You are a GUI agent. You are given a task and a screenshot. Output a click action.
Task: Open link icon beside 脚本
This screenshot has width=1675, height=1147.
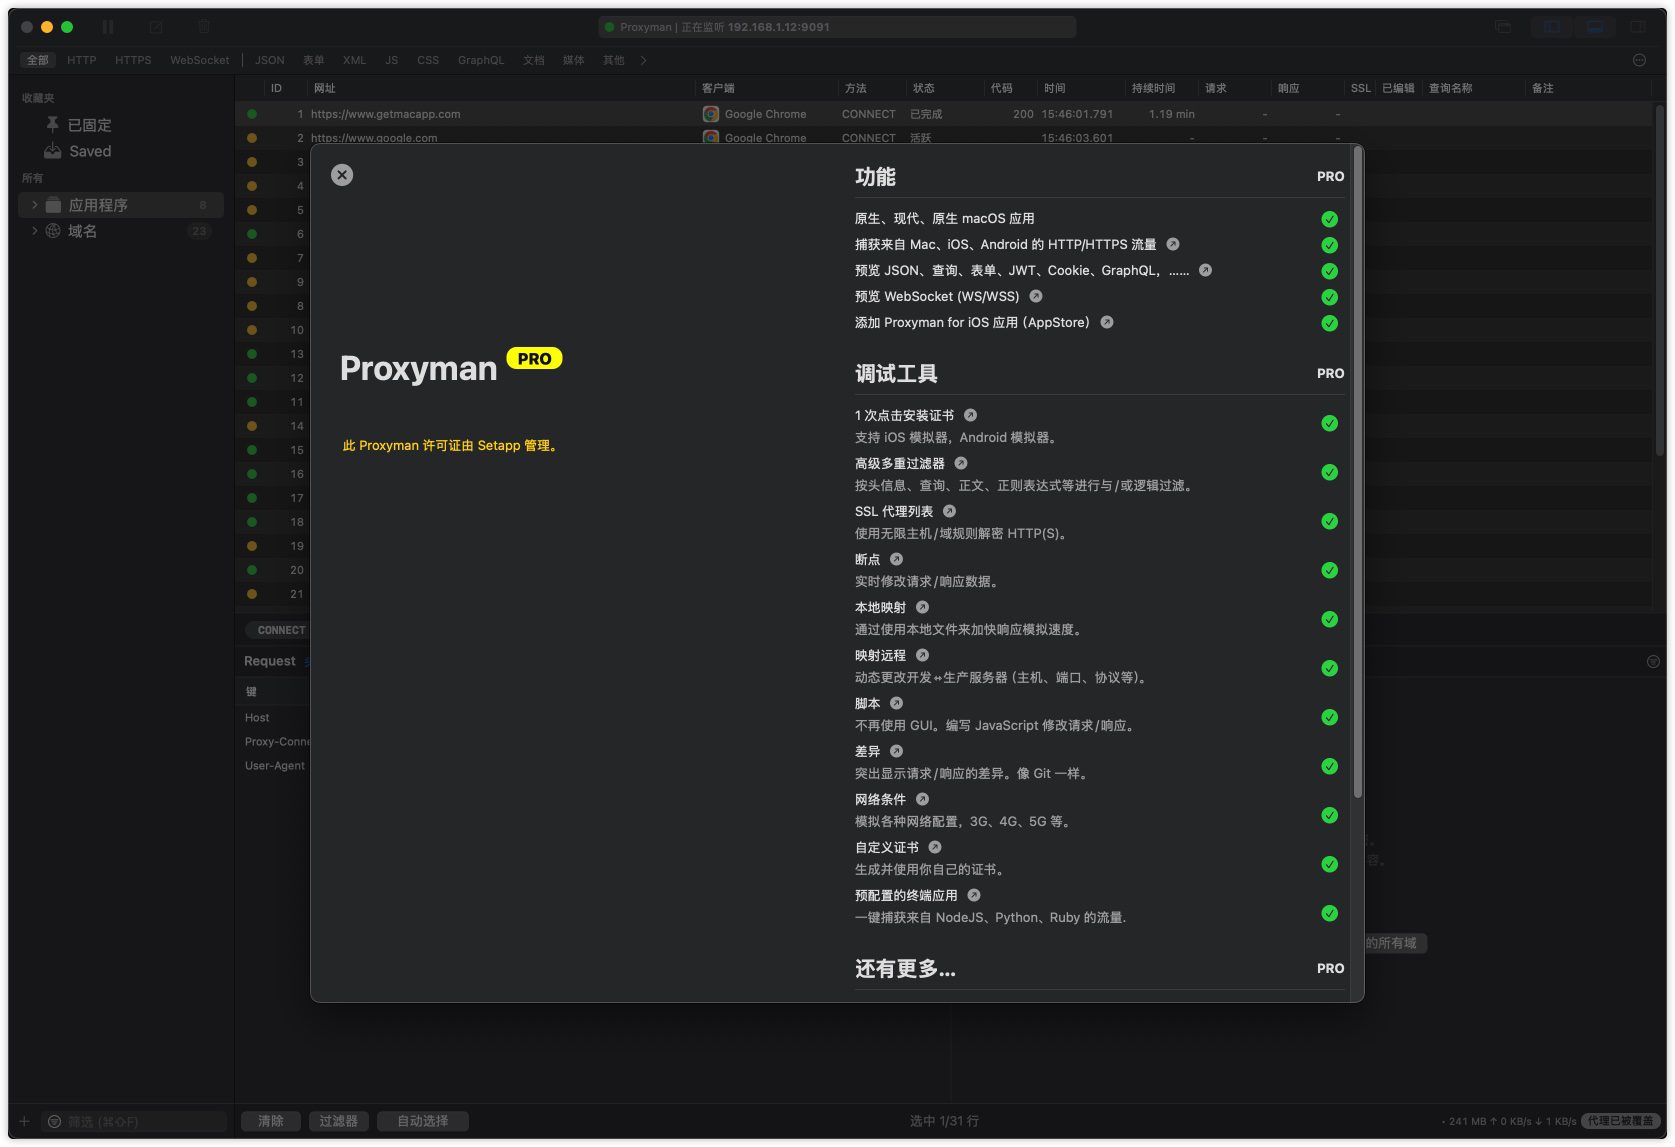[x=896, y=703]
